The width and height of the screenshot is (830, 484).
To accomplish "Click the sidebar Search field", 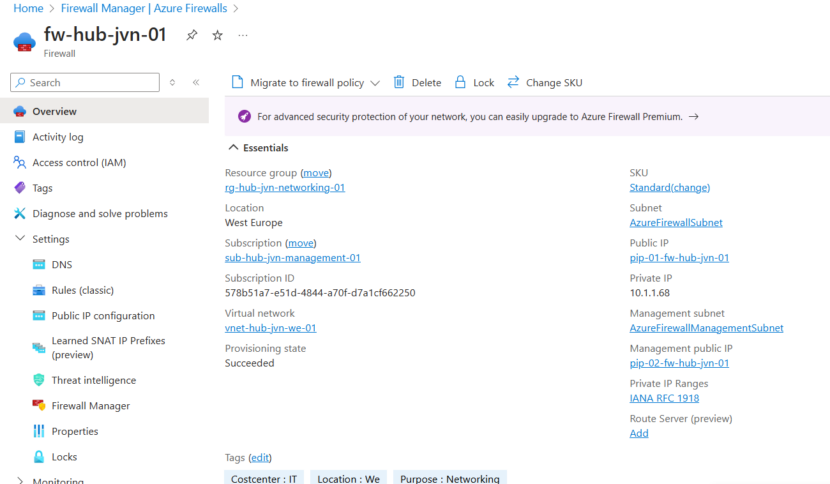I will pyautogui.click(x=85, y=83).
